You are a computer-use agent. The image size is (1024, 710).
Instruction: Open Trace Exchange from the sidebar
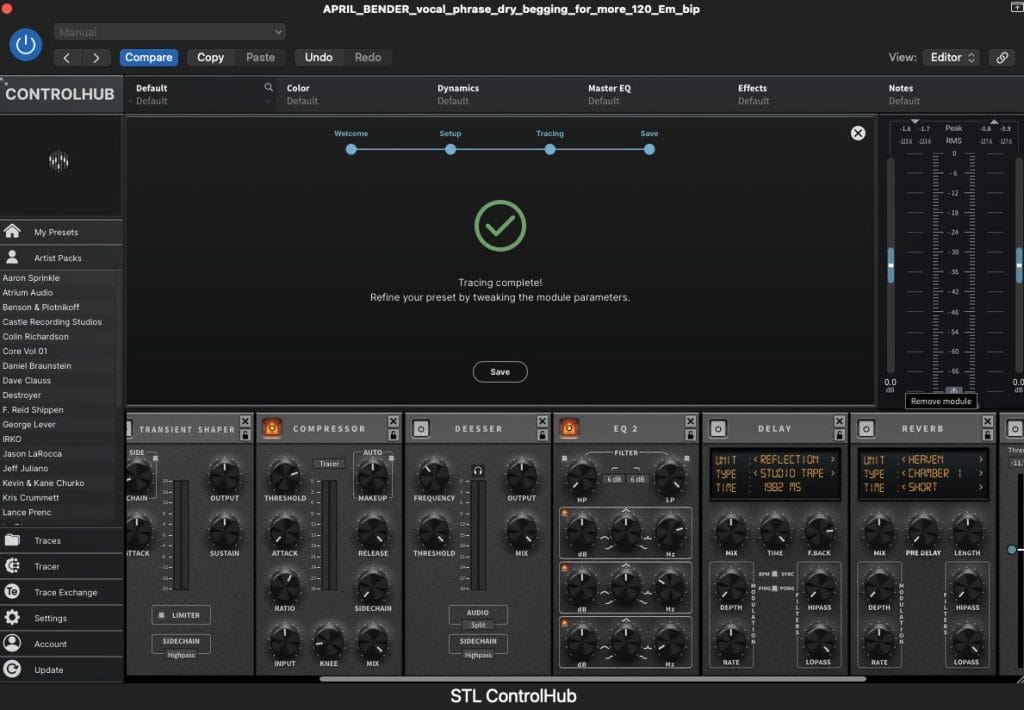[65, 593]
